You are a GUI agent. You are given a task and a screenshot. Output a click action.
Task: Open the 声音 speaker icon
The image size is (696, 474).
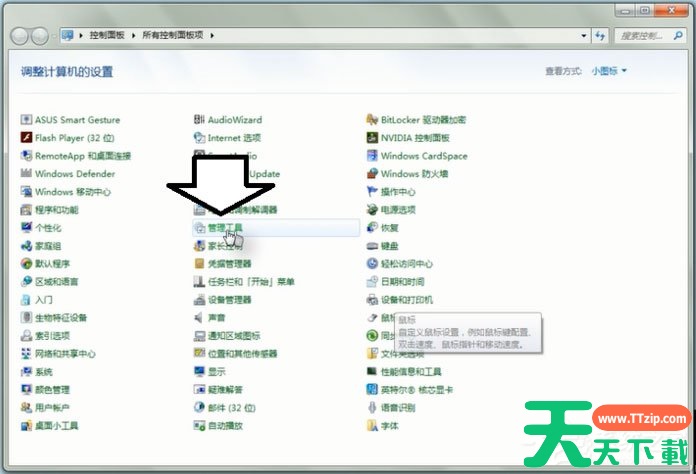click(198, 317)
